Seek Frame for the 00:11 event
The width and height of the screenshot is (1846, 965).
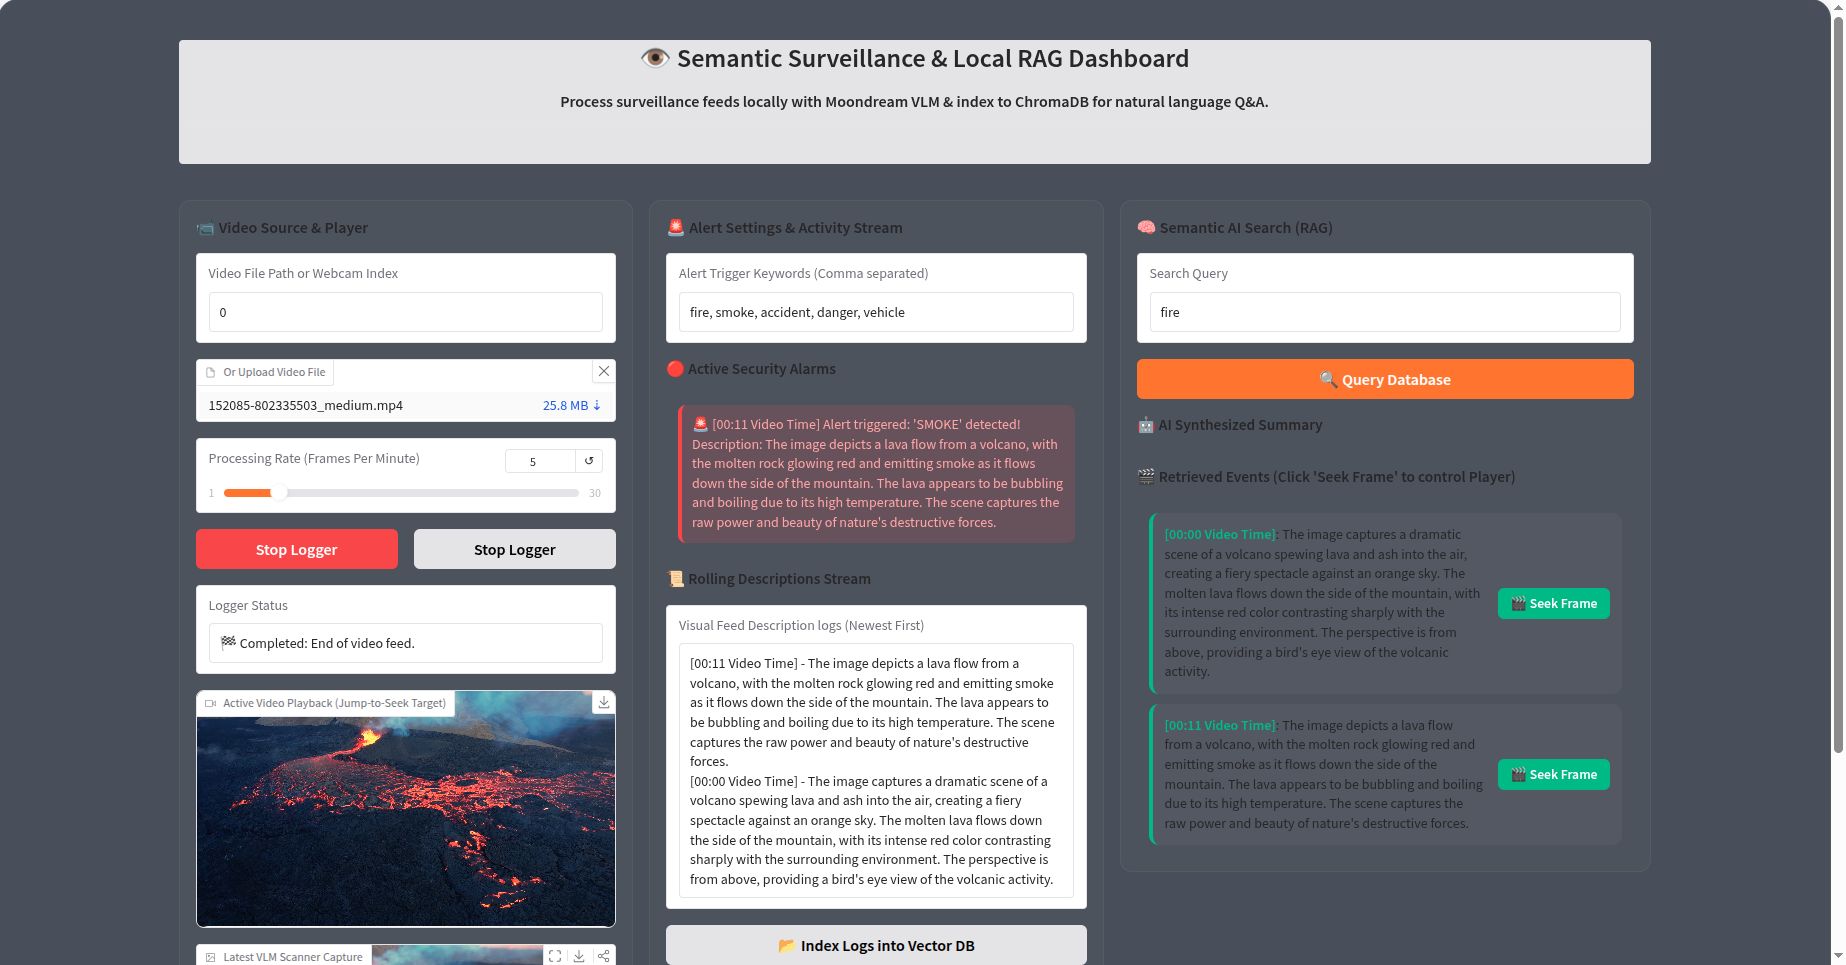click(1554, 774)
